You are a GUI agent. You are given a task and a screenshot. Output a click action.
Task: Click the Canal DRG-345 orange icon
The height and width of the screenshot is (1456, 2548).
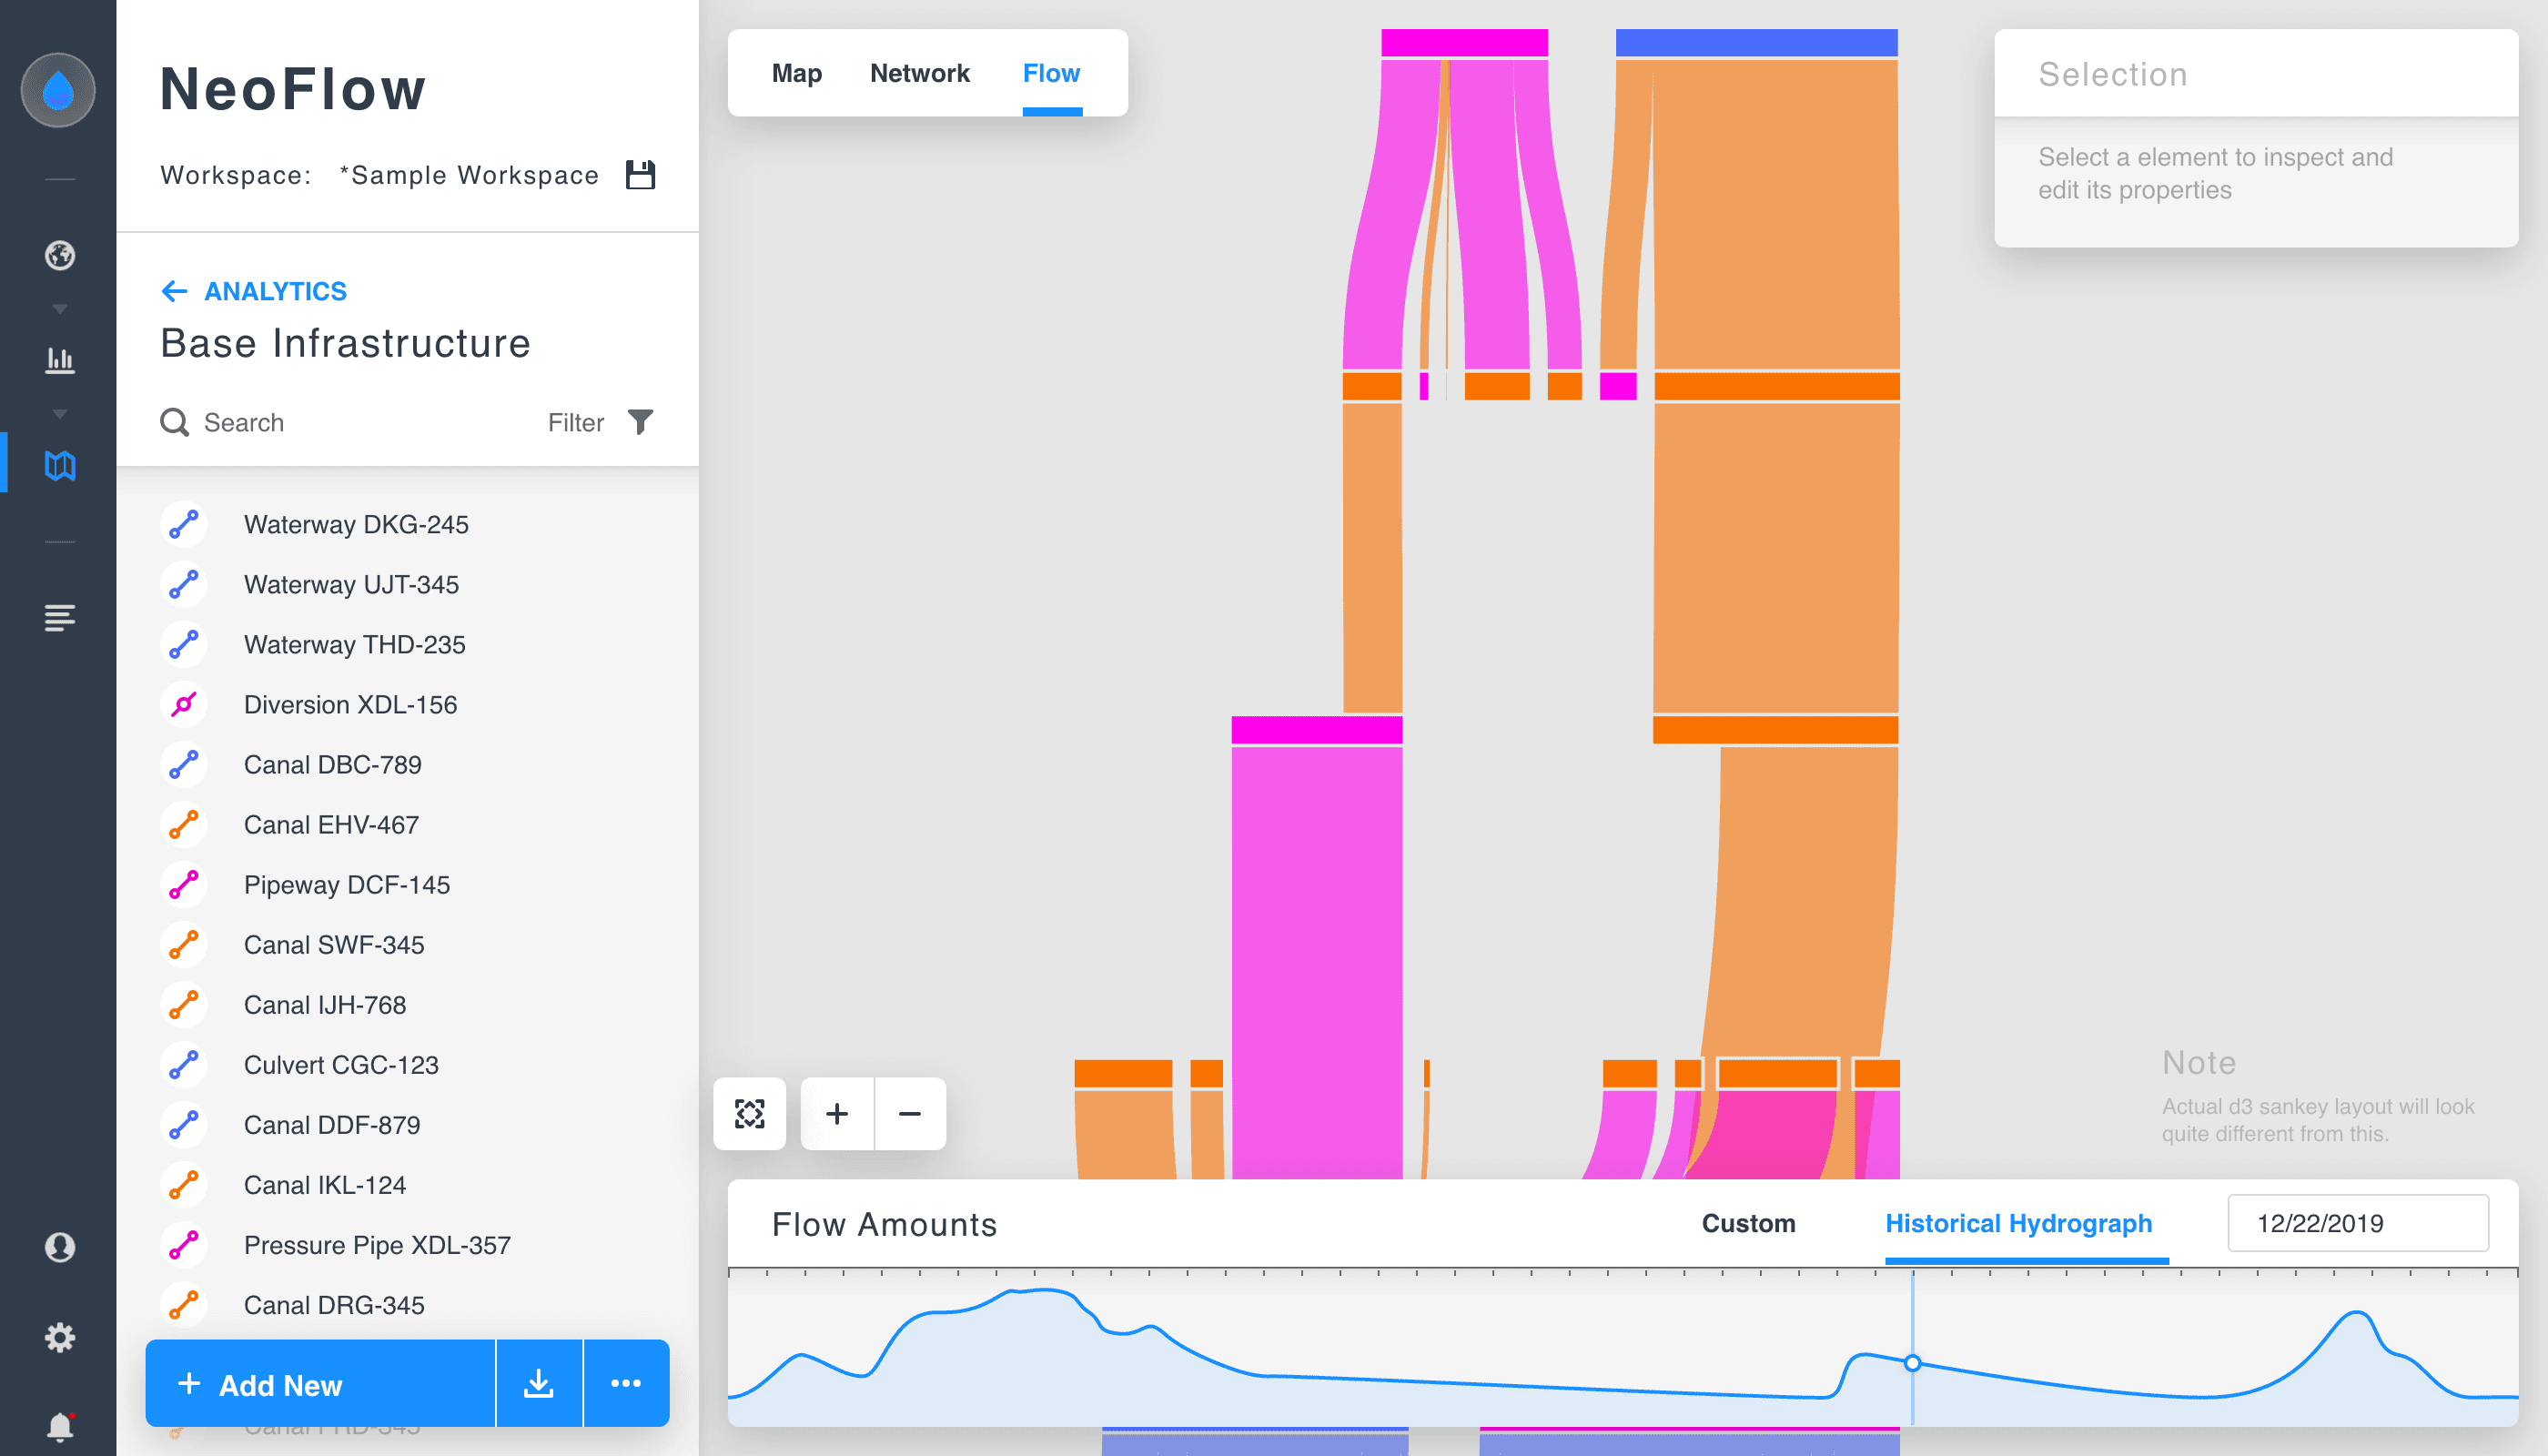(x=184, y=1305)
